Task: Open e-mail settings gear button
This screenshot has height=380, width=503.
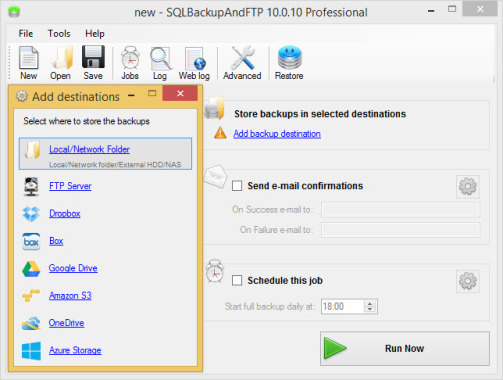Action: click(468, 187)
